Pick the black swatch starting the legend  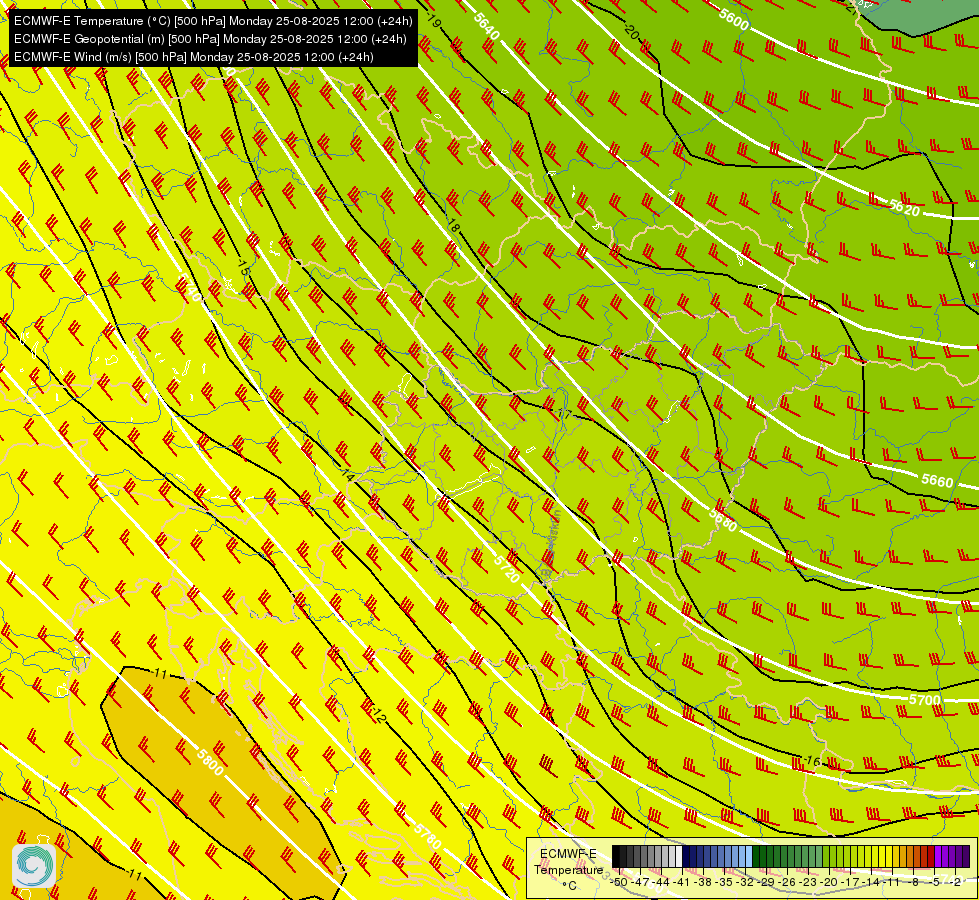pos(616,857)
